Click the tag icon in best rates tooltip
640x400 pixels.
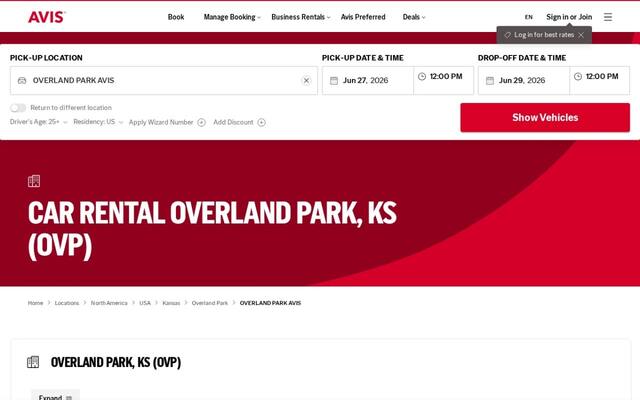(x=507, y=35)
